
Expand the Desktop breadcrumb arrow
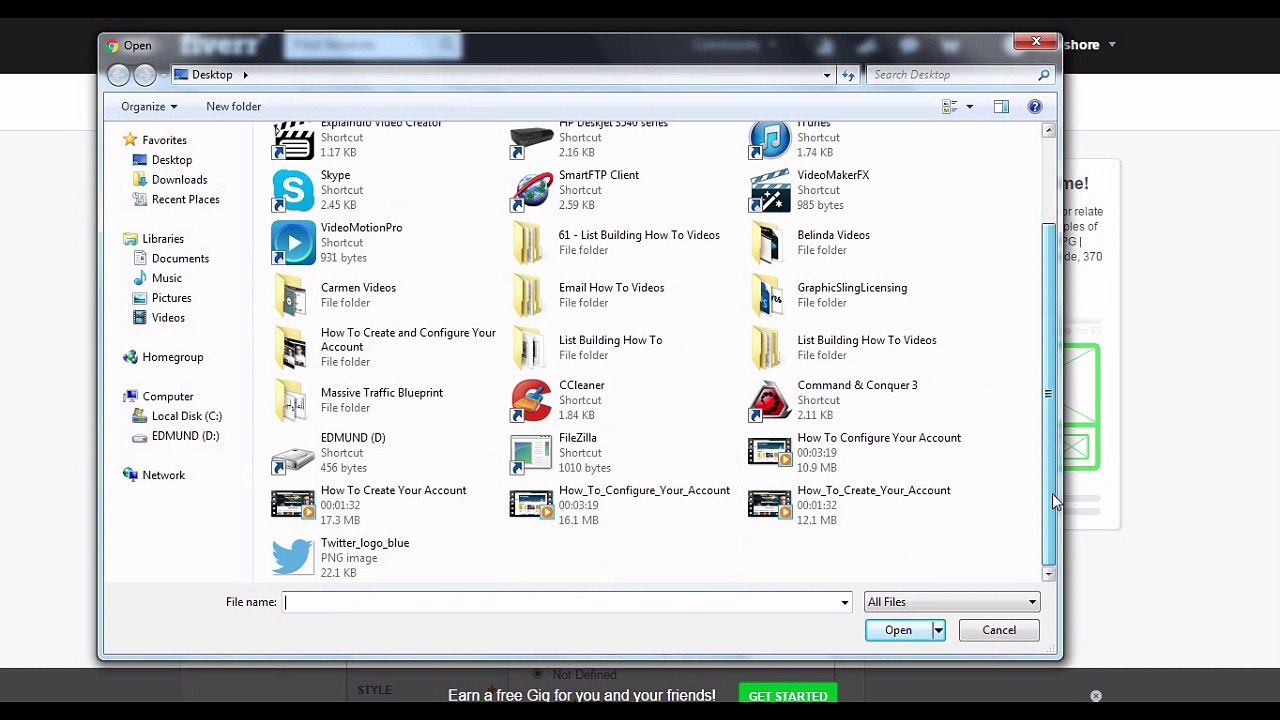click(245, 75)
